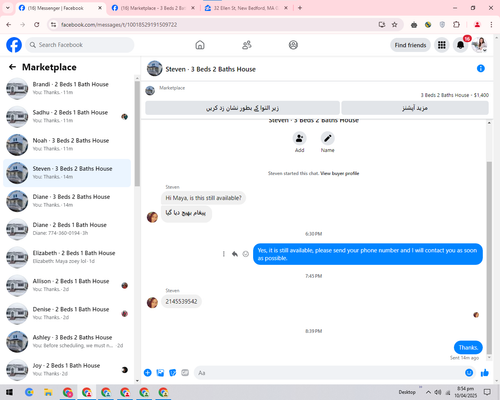Click the more options Urdu button

click(x=415, y=108)
